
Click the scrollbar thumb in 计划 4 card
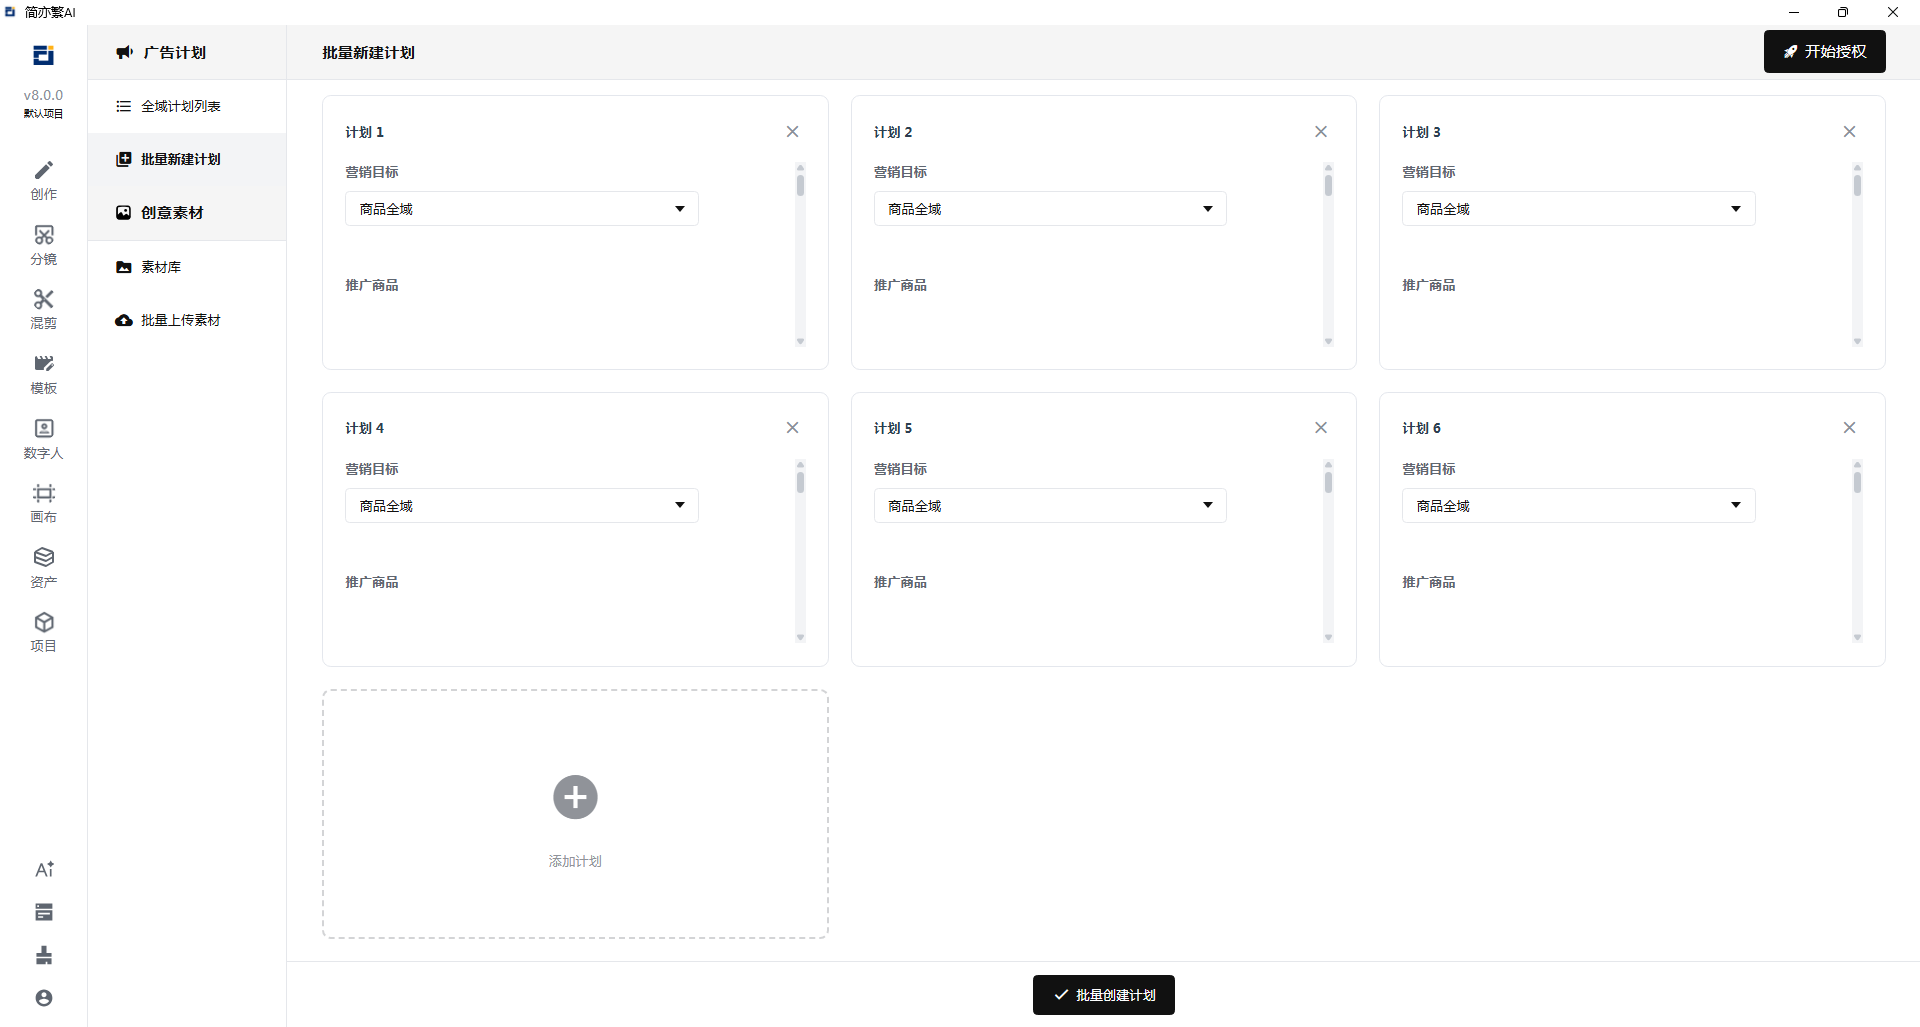pyautogui.click(x=800, y=482)
